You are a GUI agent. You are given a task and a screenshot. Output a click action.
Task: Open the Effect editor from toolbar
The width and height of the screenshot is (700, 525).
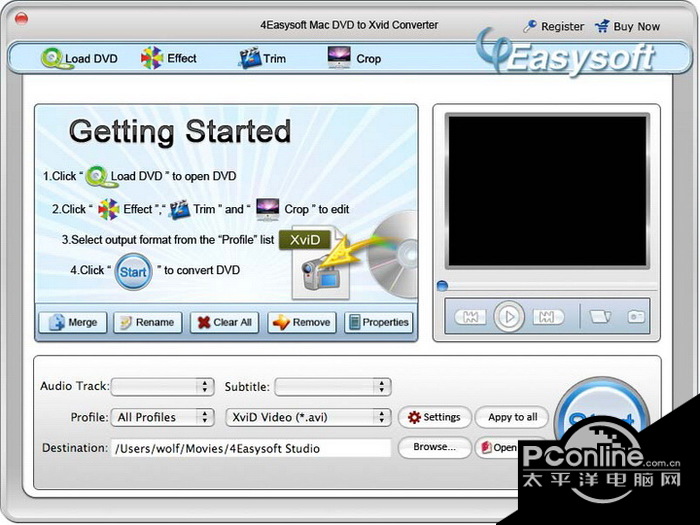(169, 58)
